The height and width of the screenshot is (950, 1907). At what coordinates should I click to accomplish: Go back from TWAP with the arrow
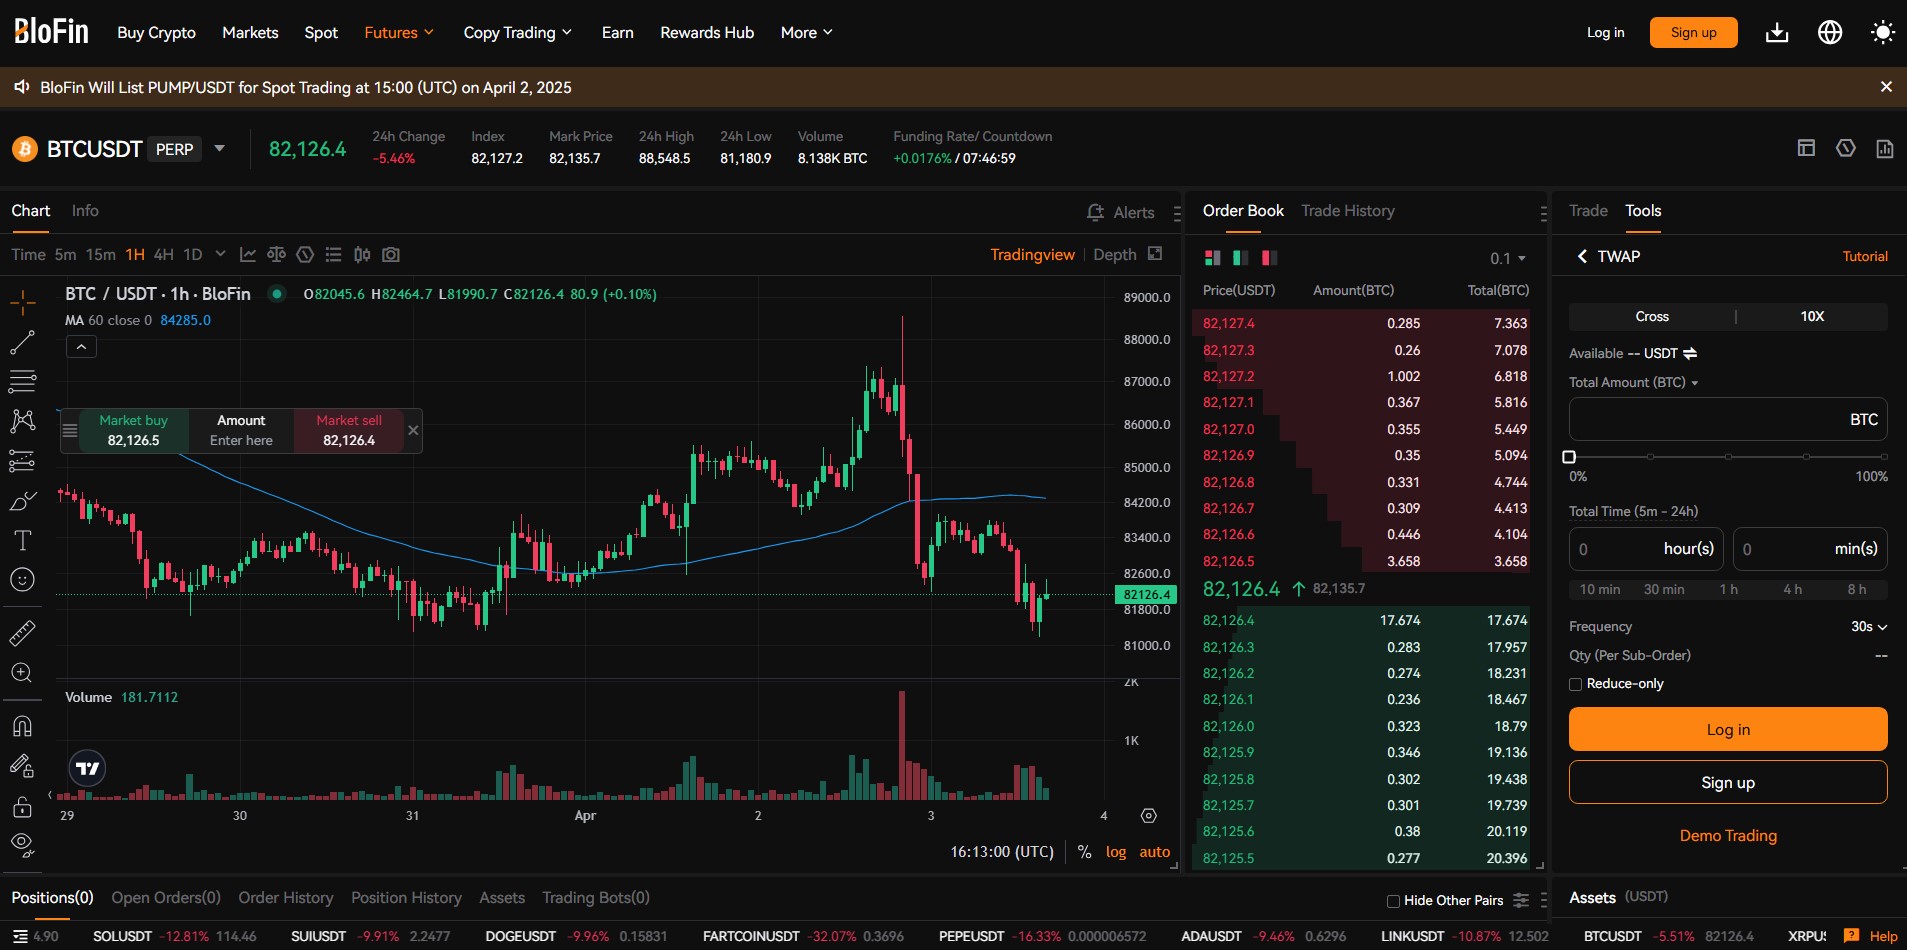click(x=1582, y=256)
